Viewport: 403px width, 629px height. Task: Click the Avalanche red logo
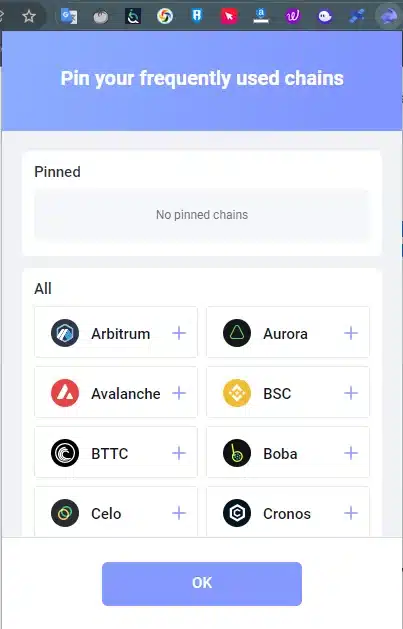click(65, 393)
